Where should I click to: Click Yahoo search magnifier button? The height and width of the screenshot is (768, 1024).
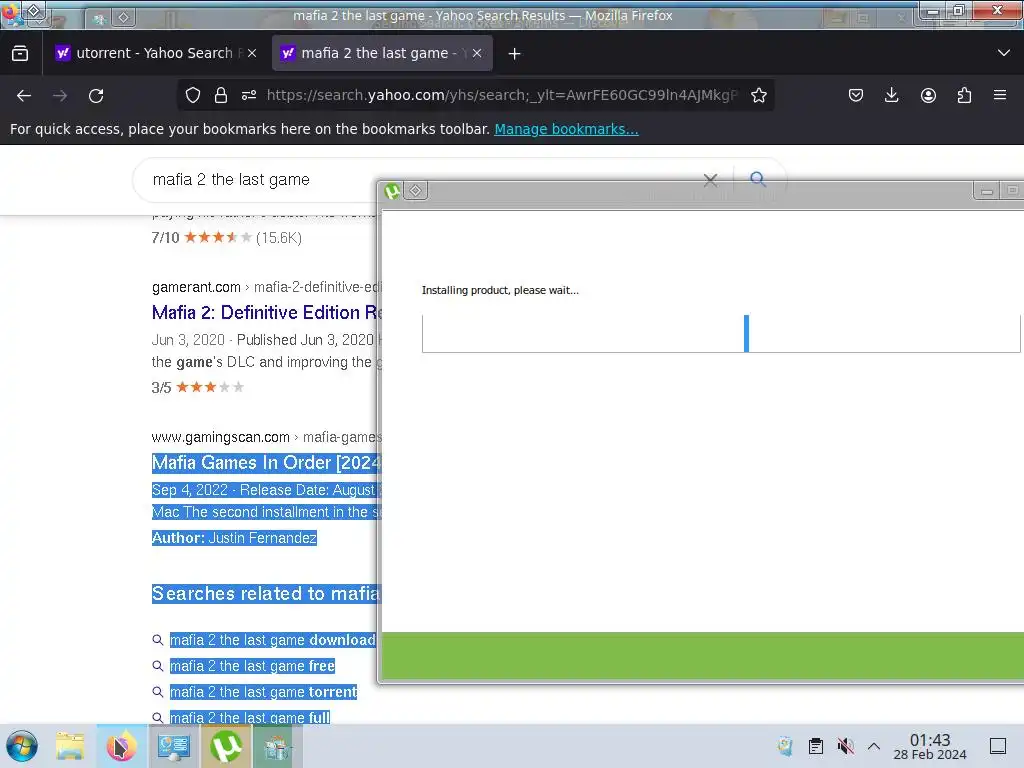pyautogui.click(x=758, y=179)
